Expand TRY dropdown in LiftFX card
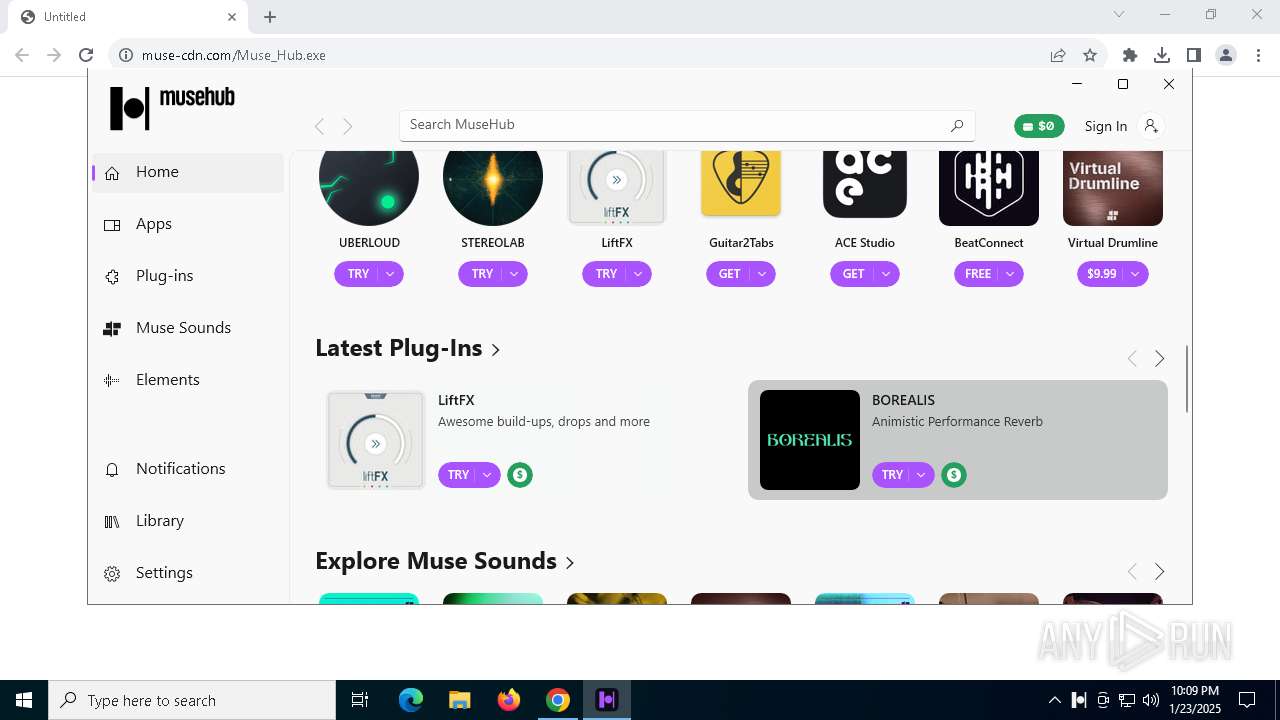The width and height of the screenshot is (1280, 720). pyautogui.click(x=487, y=475)
